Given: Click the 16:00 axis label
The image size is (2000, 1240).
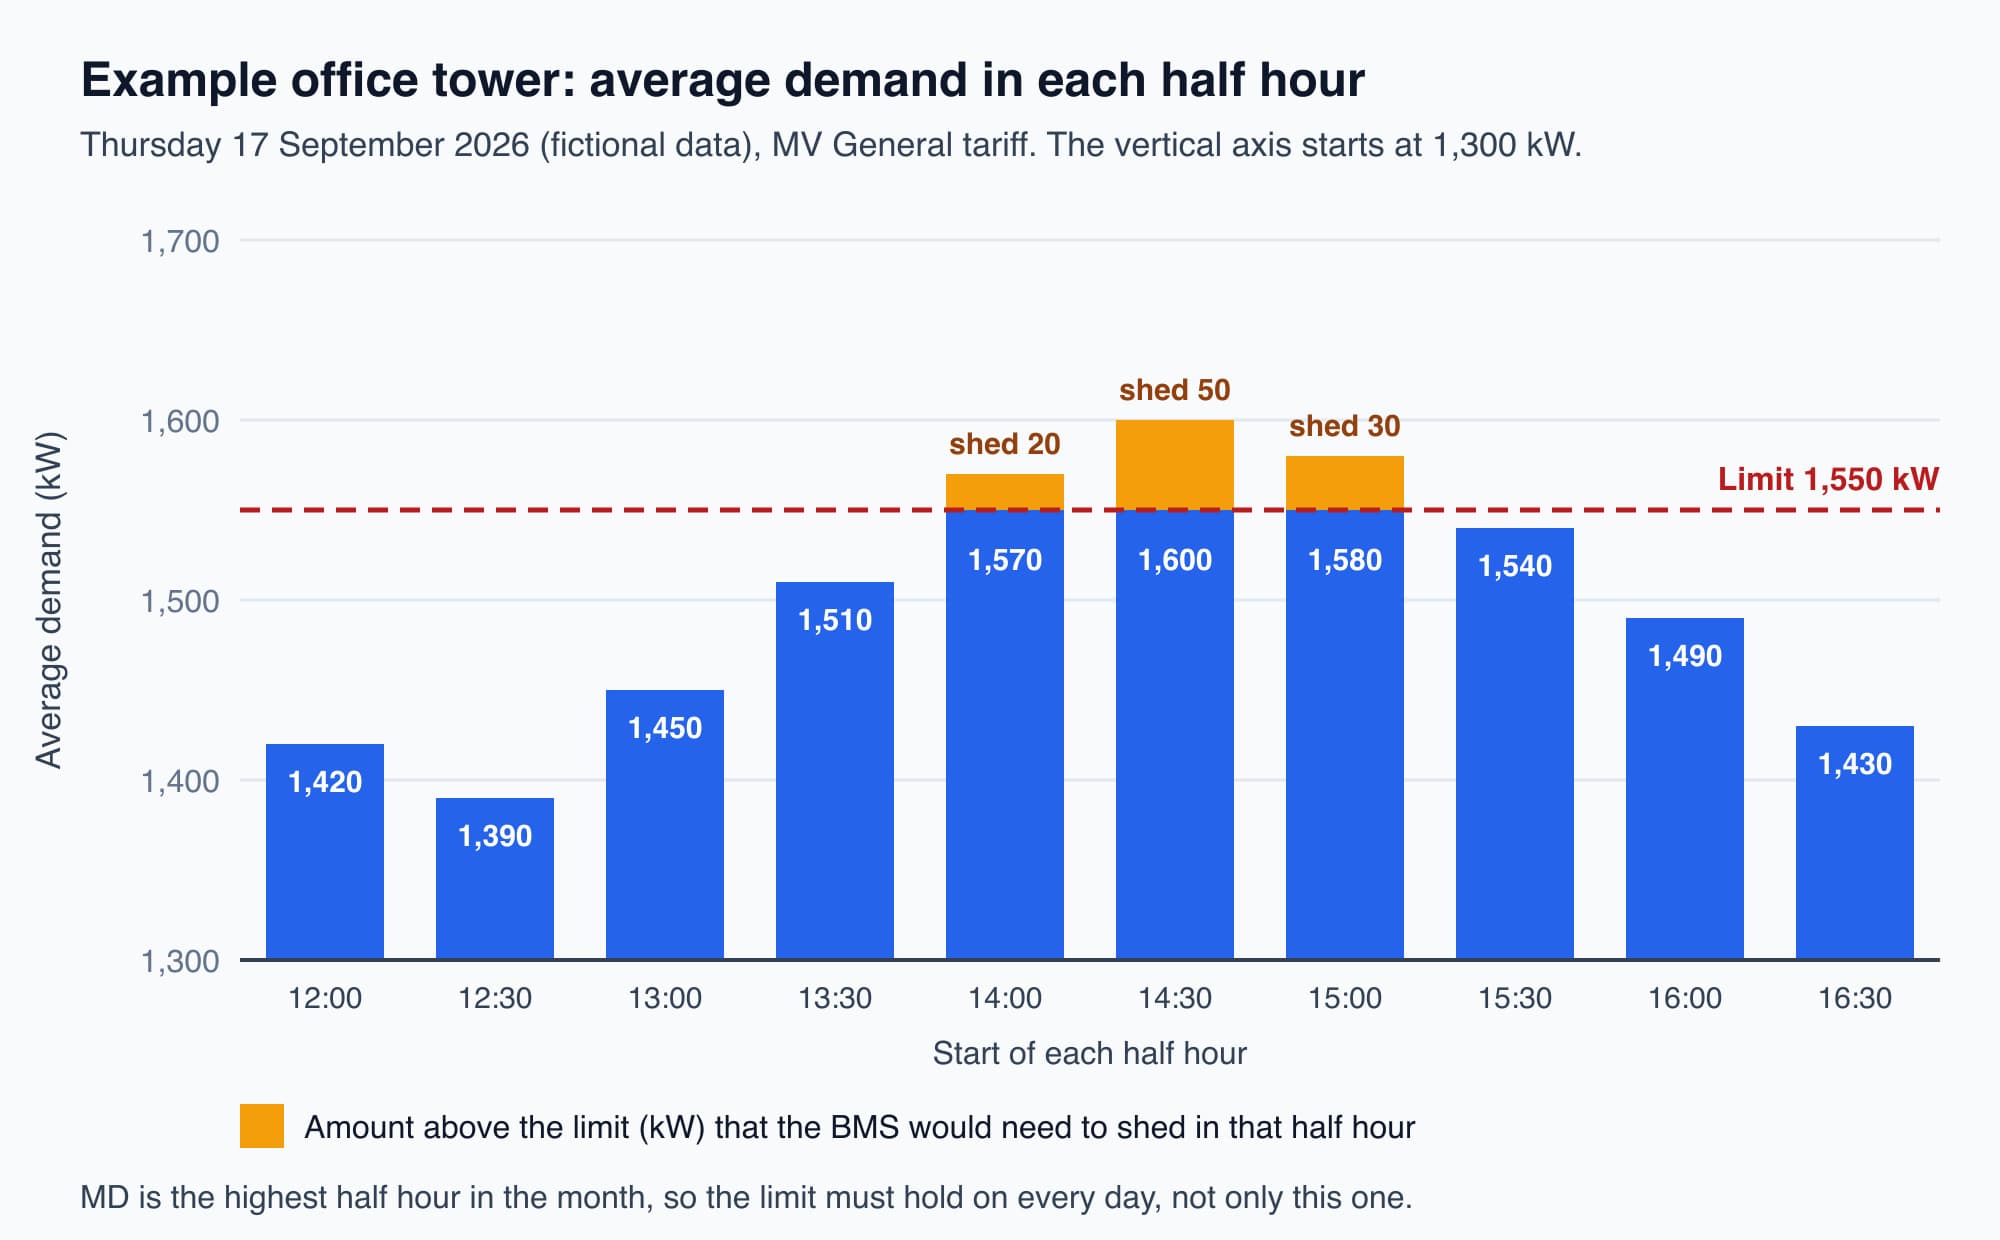Looking at the screenshot, I should [x=1685, y=998].
